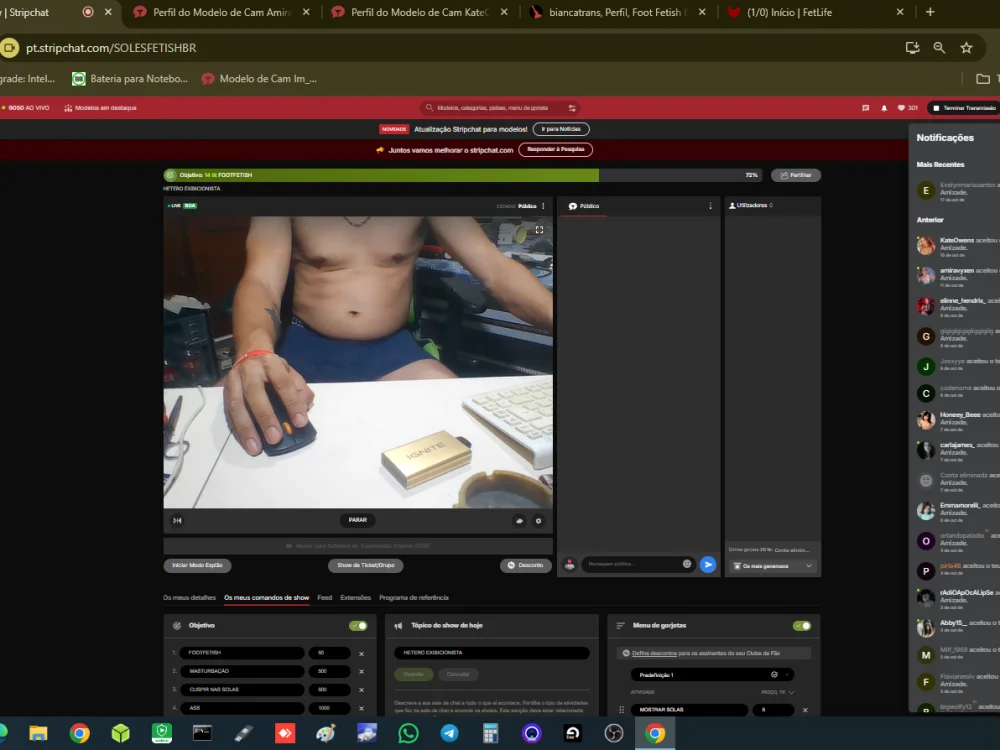Click the 'Iniciar Modo Espião' button
This screenshot has height=750, width=1000.
coord(196,565)
